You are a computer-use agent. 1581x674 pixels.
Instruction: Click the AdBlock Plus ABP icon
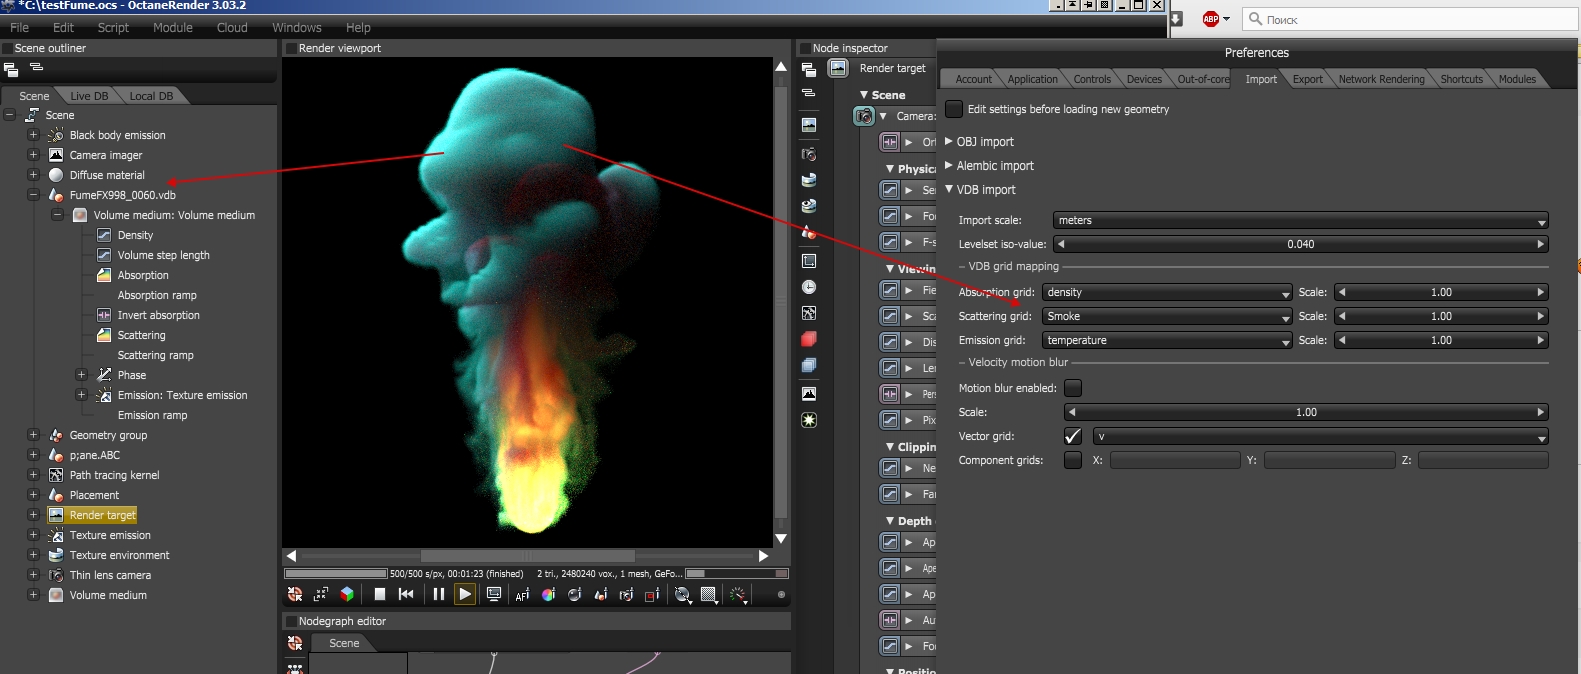(1211, 19)
